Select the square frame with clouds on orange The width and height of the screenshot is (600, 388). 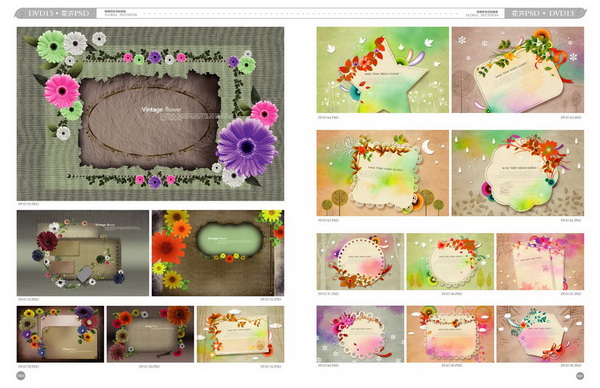450,334
